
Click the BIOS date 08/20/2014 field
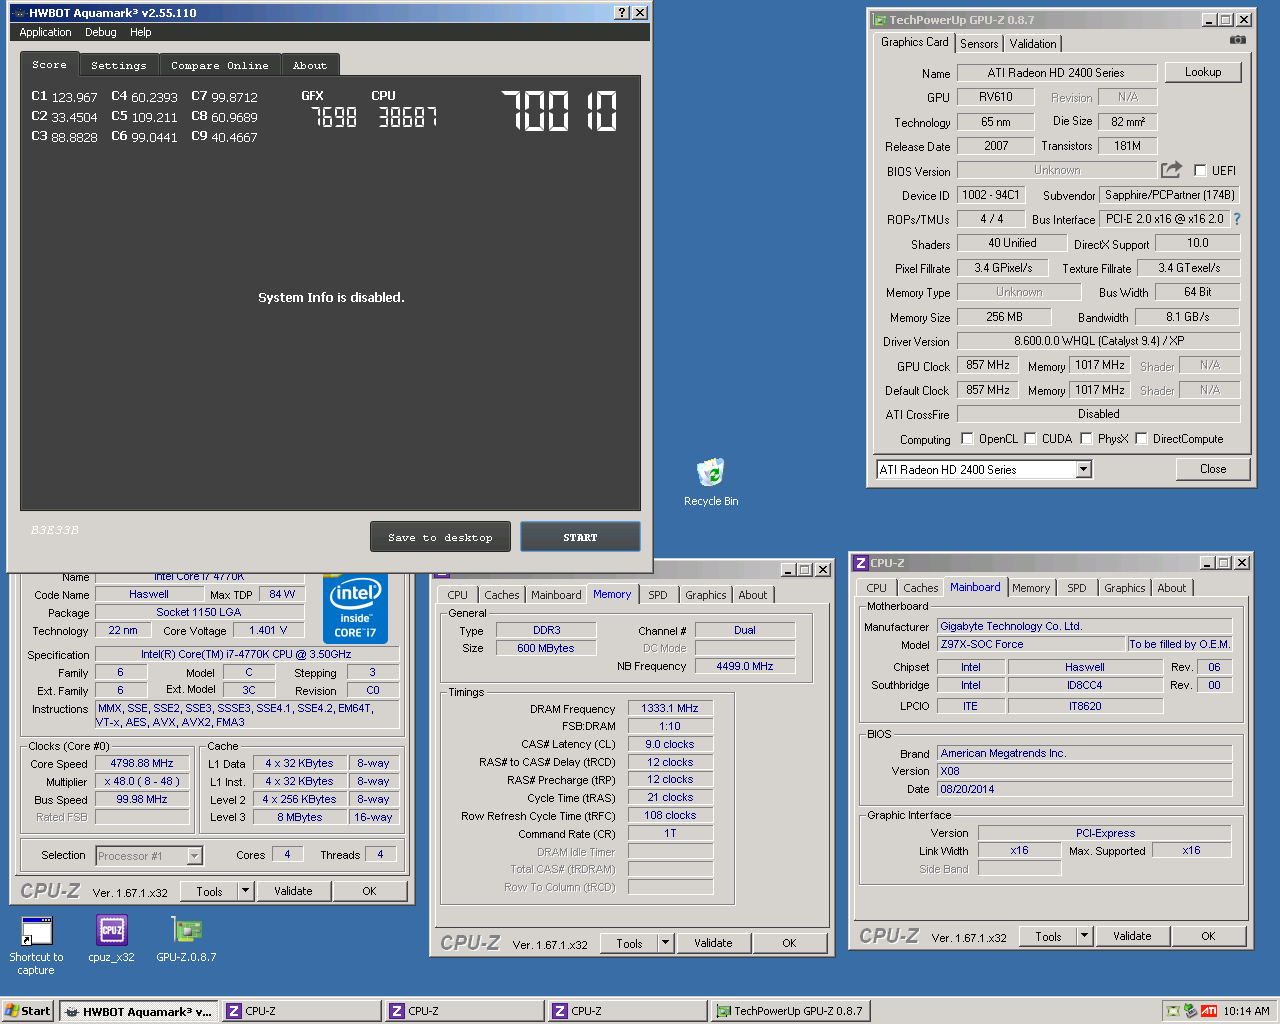(1085, 789)
